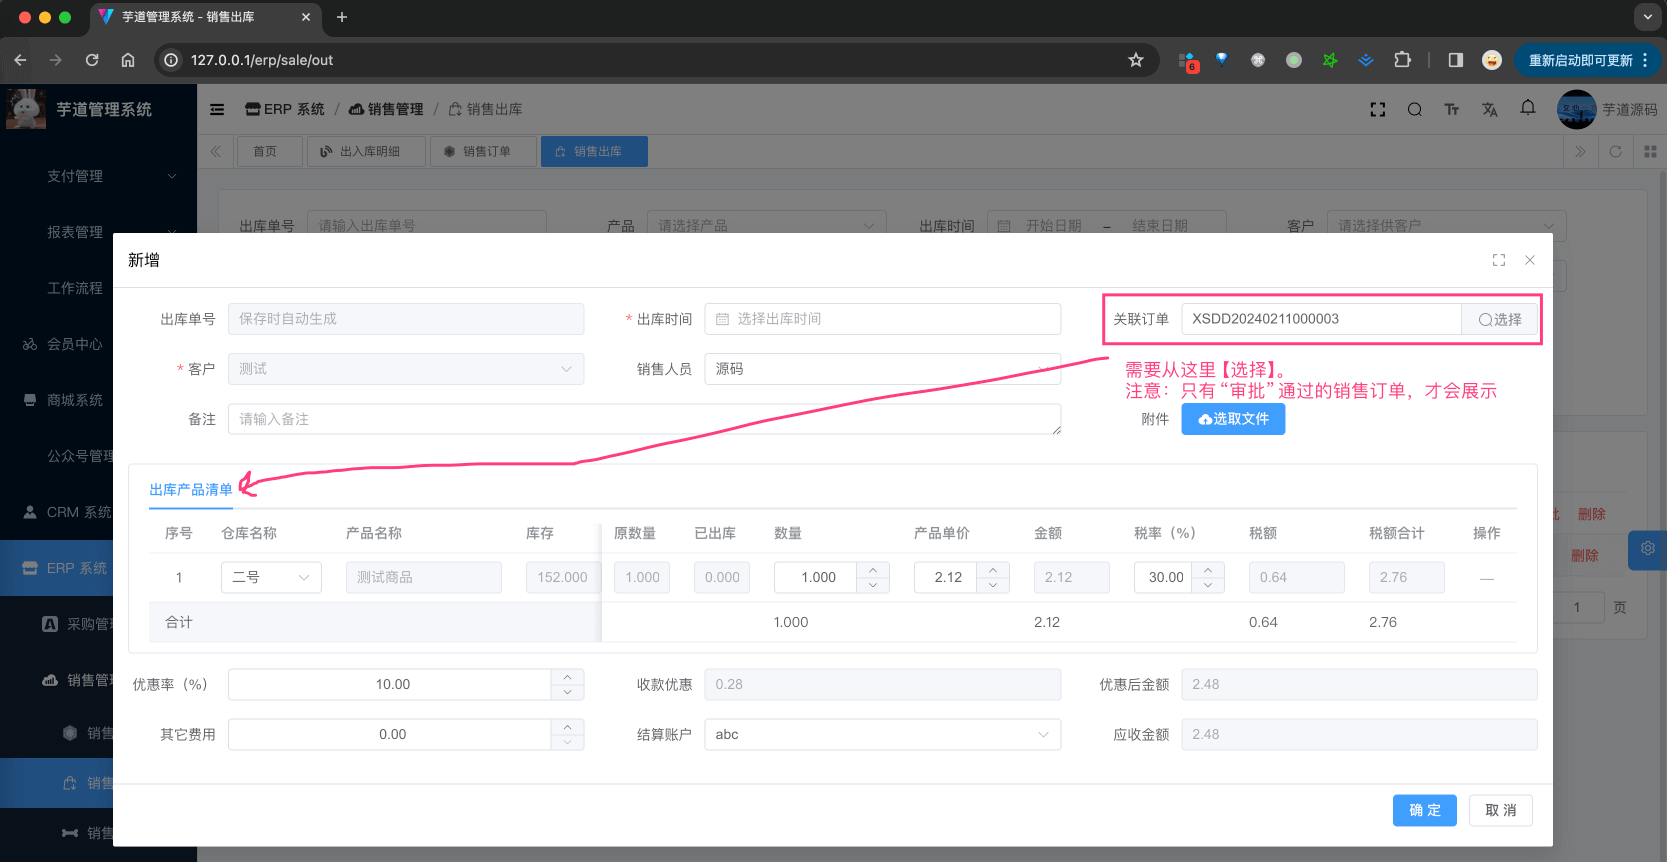
Task: Click the 选择出库时间 date field
Action: [881, 319]
